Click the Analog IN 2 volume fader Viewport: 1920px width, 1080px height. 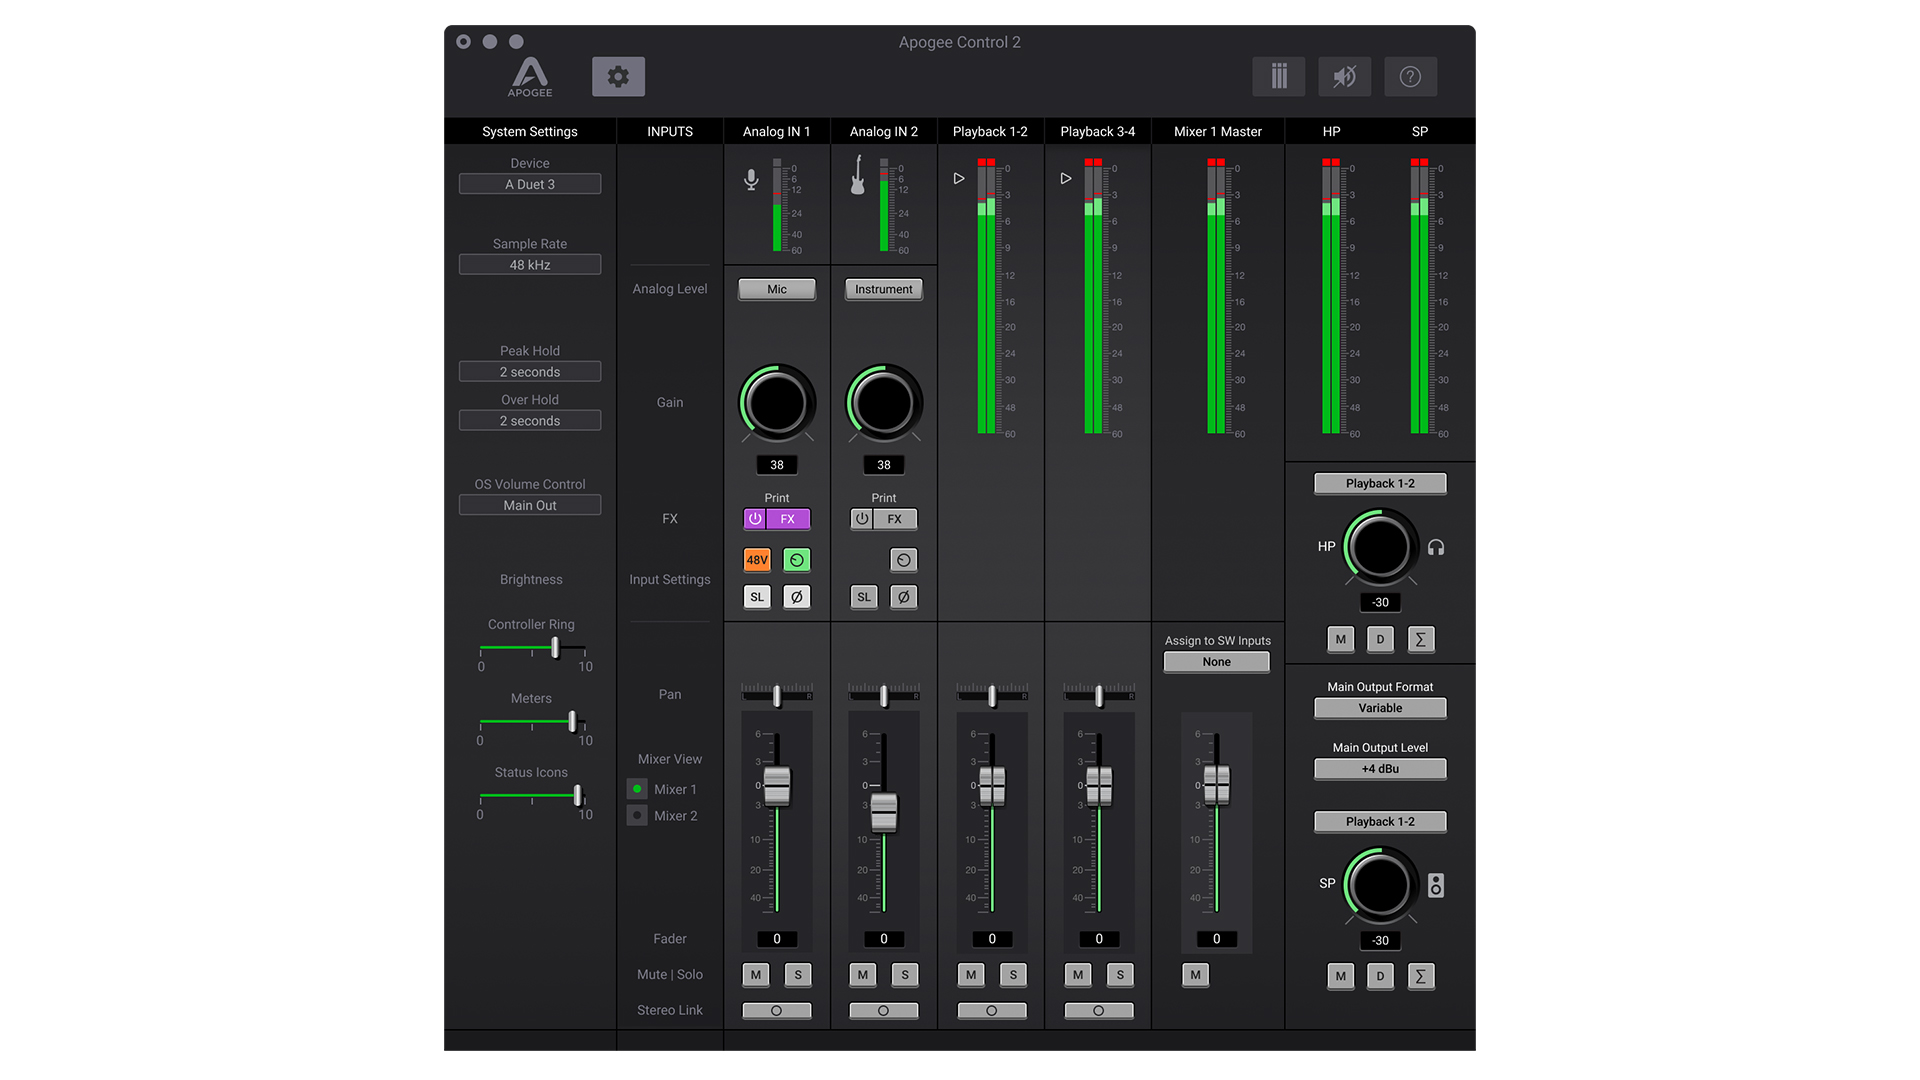(x=884, y=813)
